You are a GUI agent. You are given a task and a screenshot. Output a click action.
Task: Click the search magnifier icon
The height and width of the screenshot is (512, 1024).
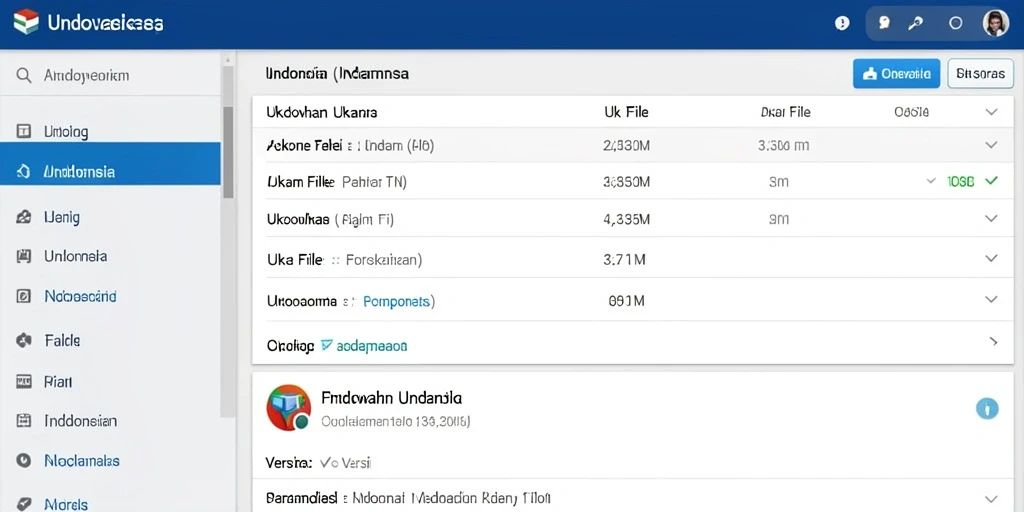click(24, 76)
